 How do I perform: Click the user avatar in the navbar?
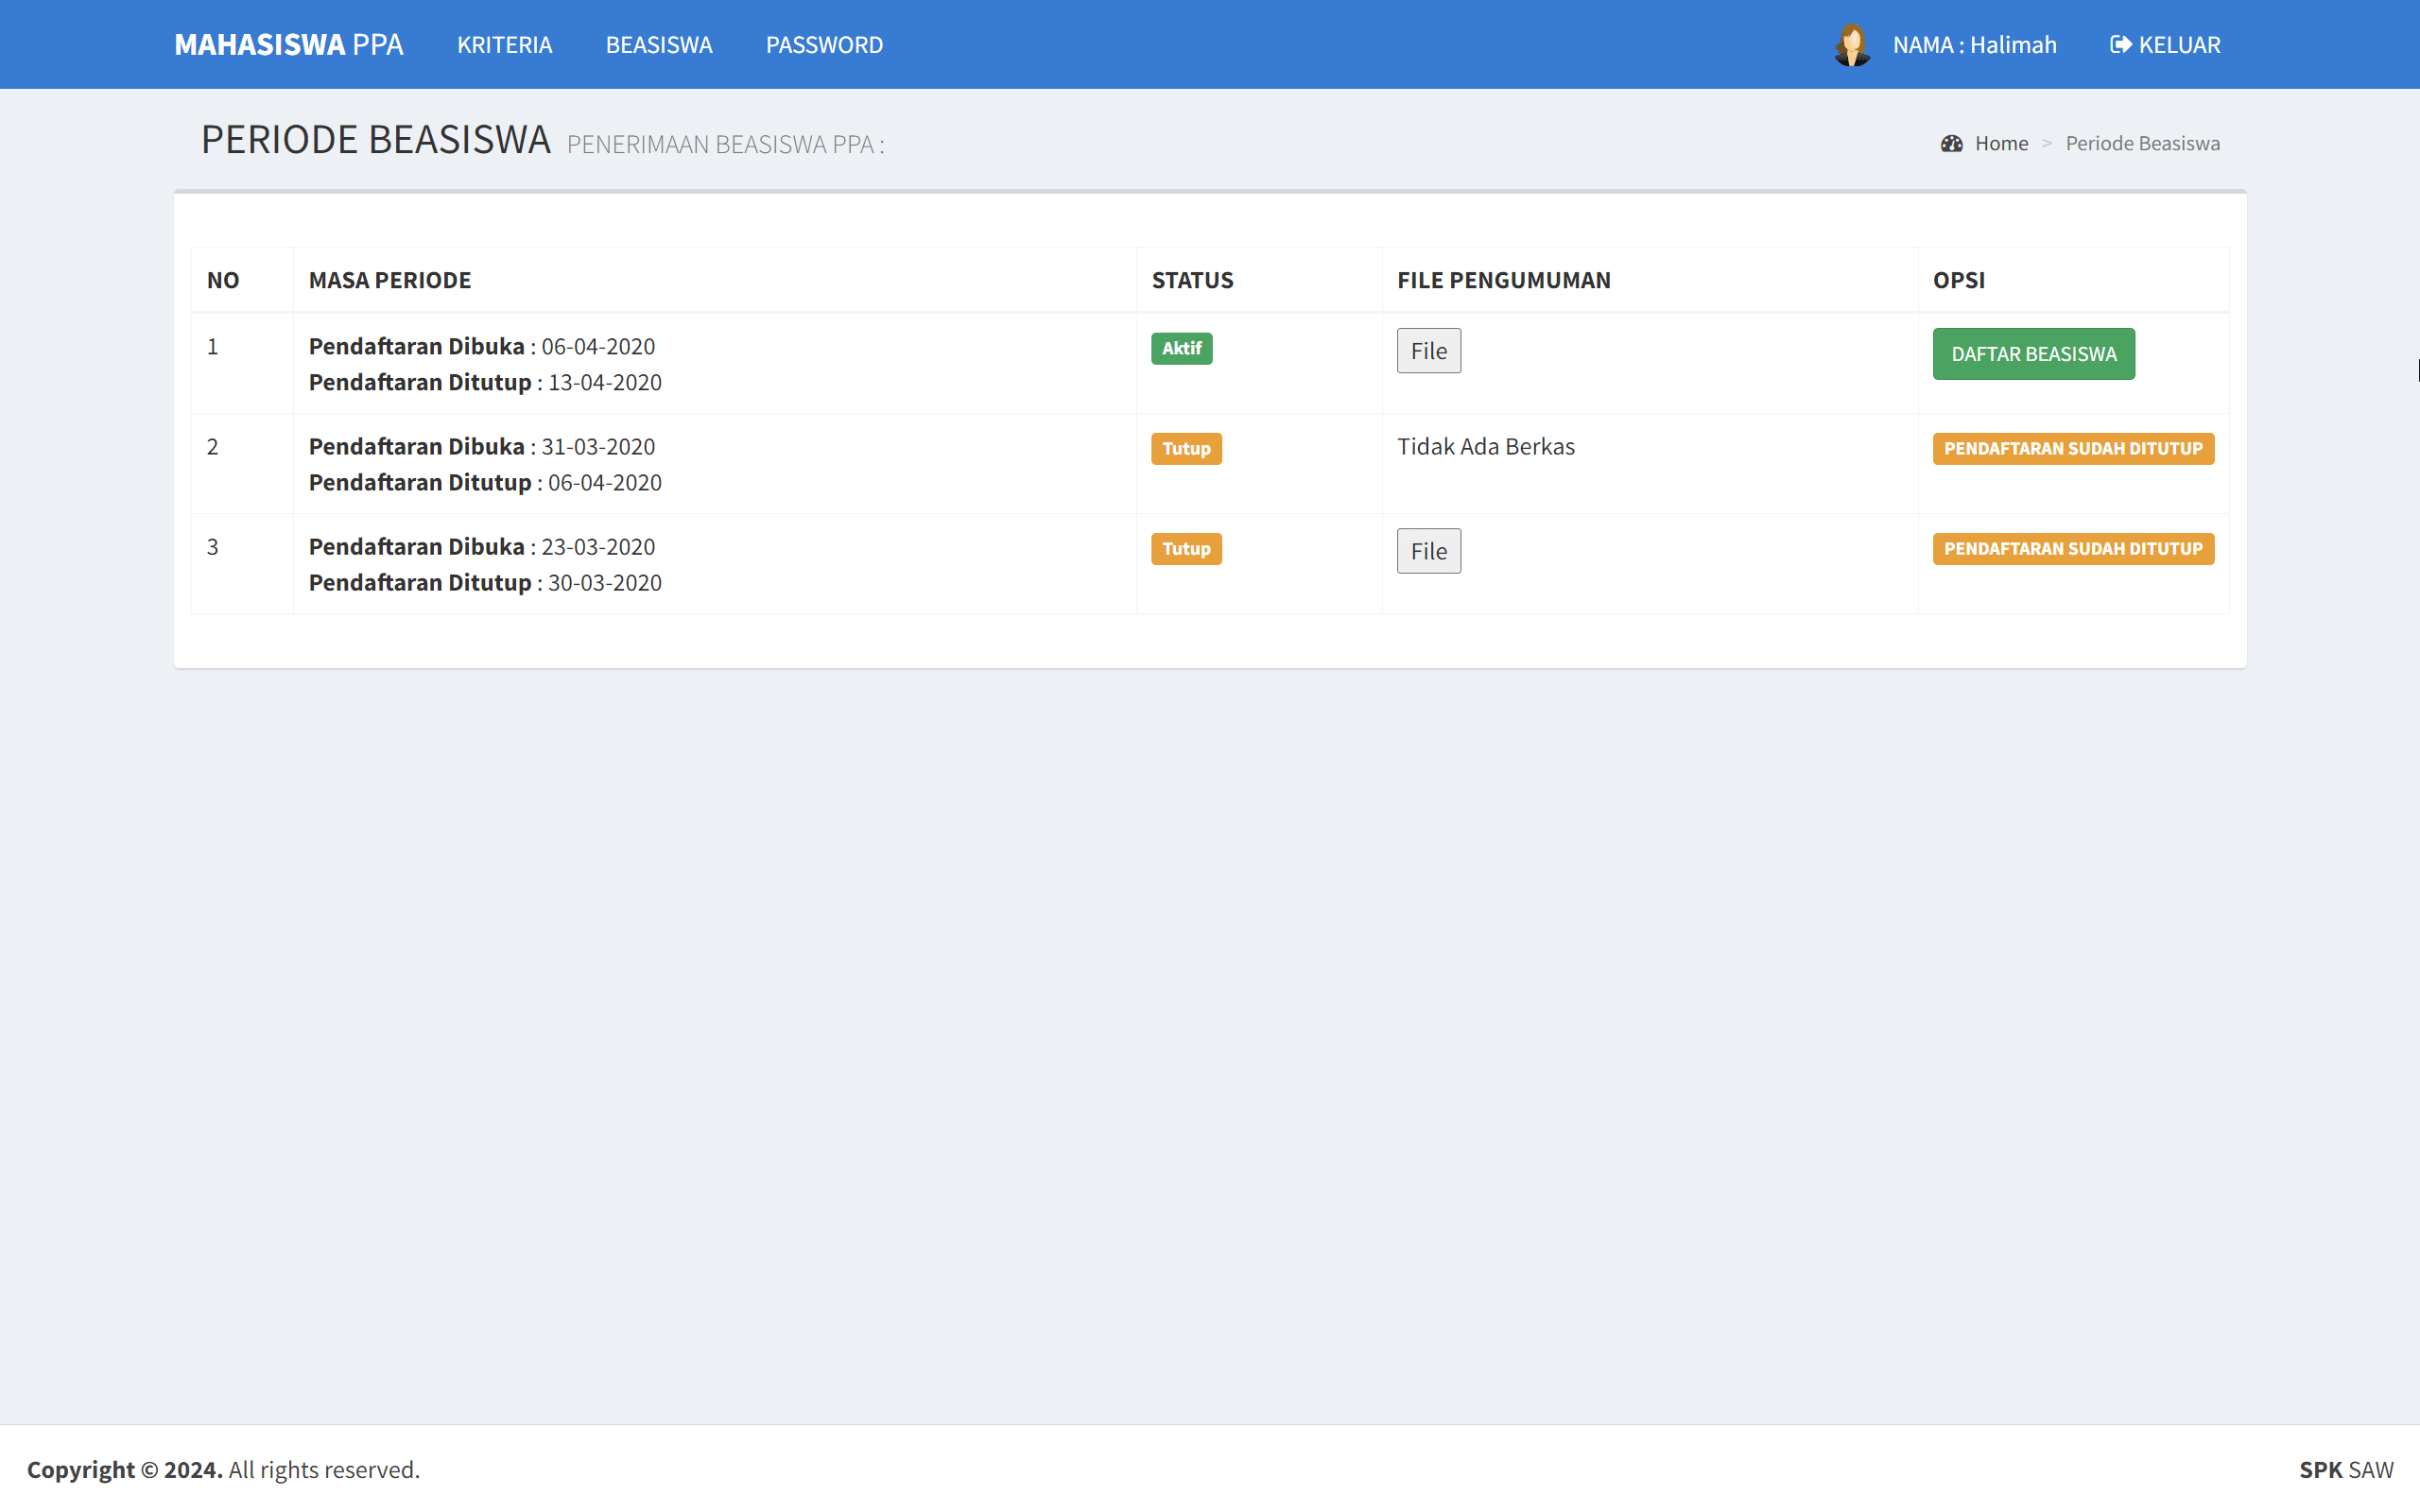click(1853, 44)
